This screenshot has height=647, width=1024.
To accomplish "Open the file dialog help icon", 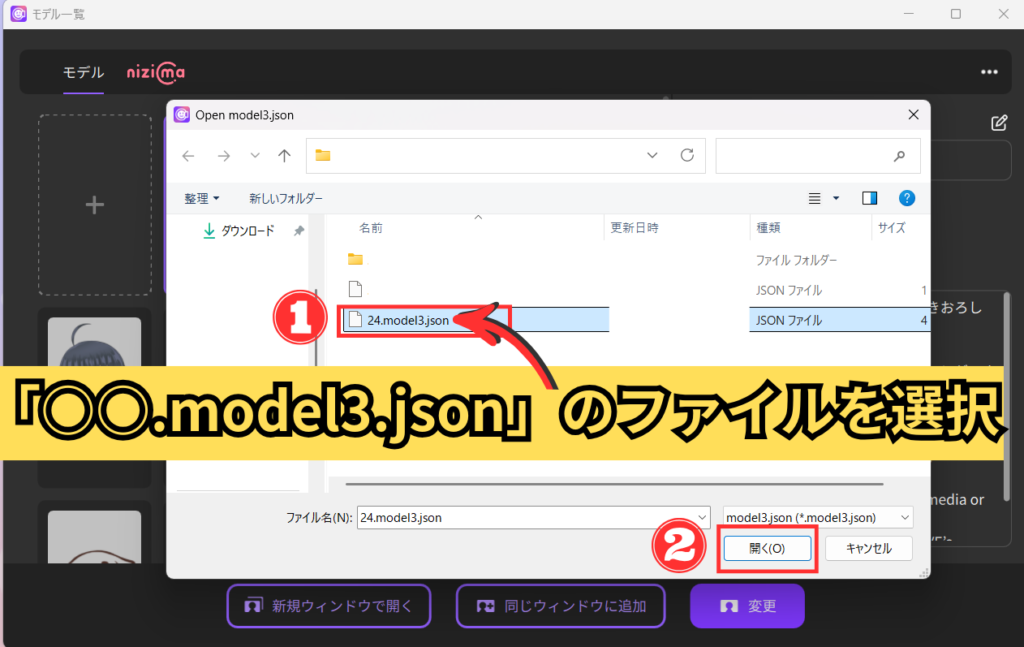I will (907, 198).
